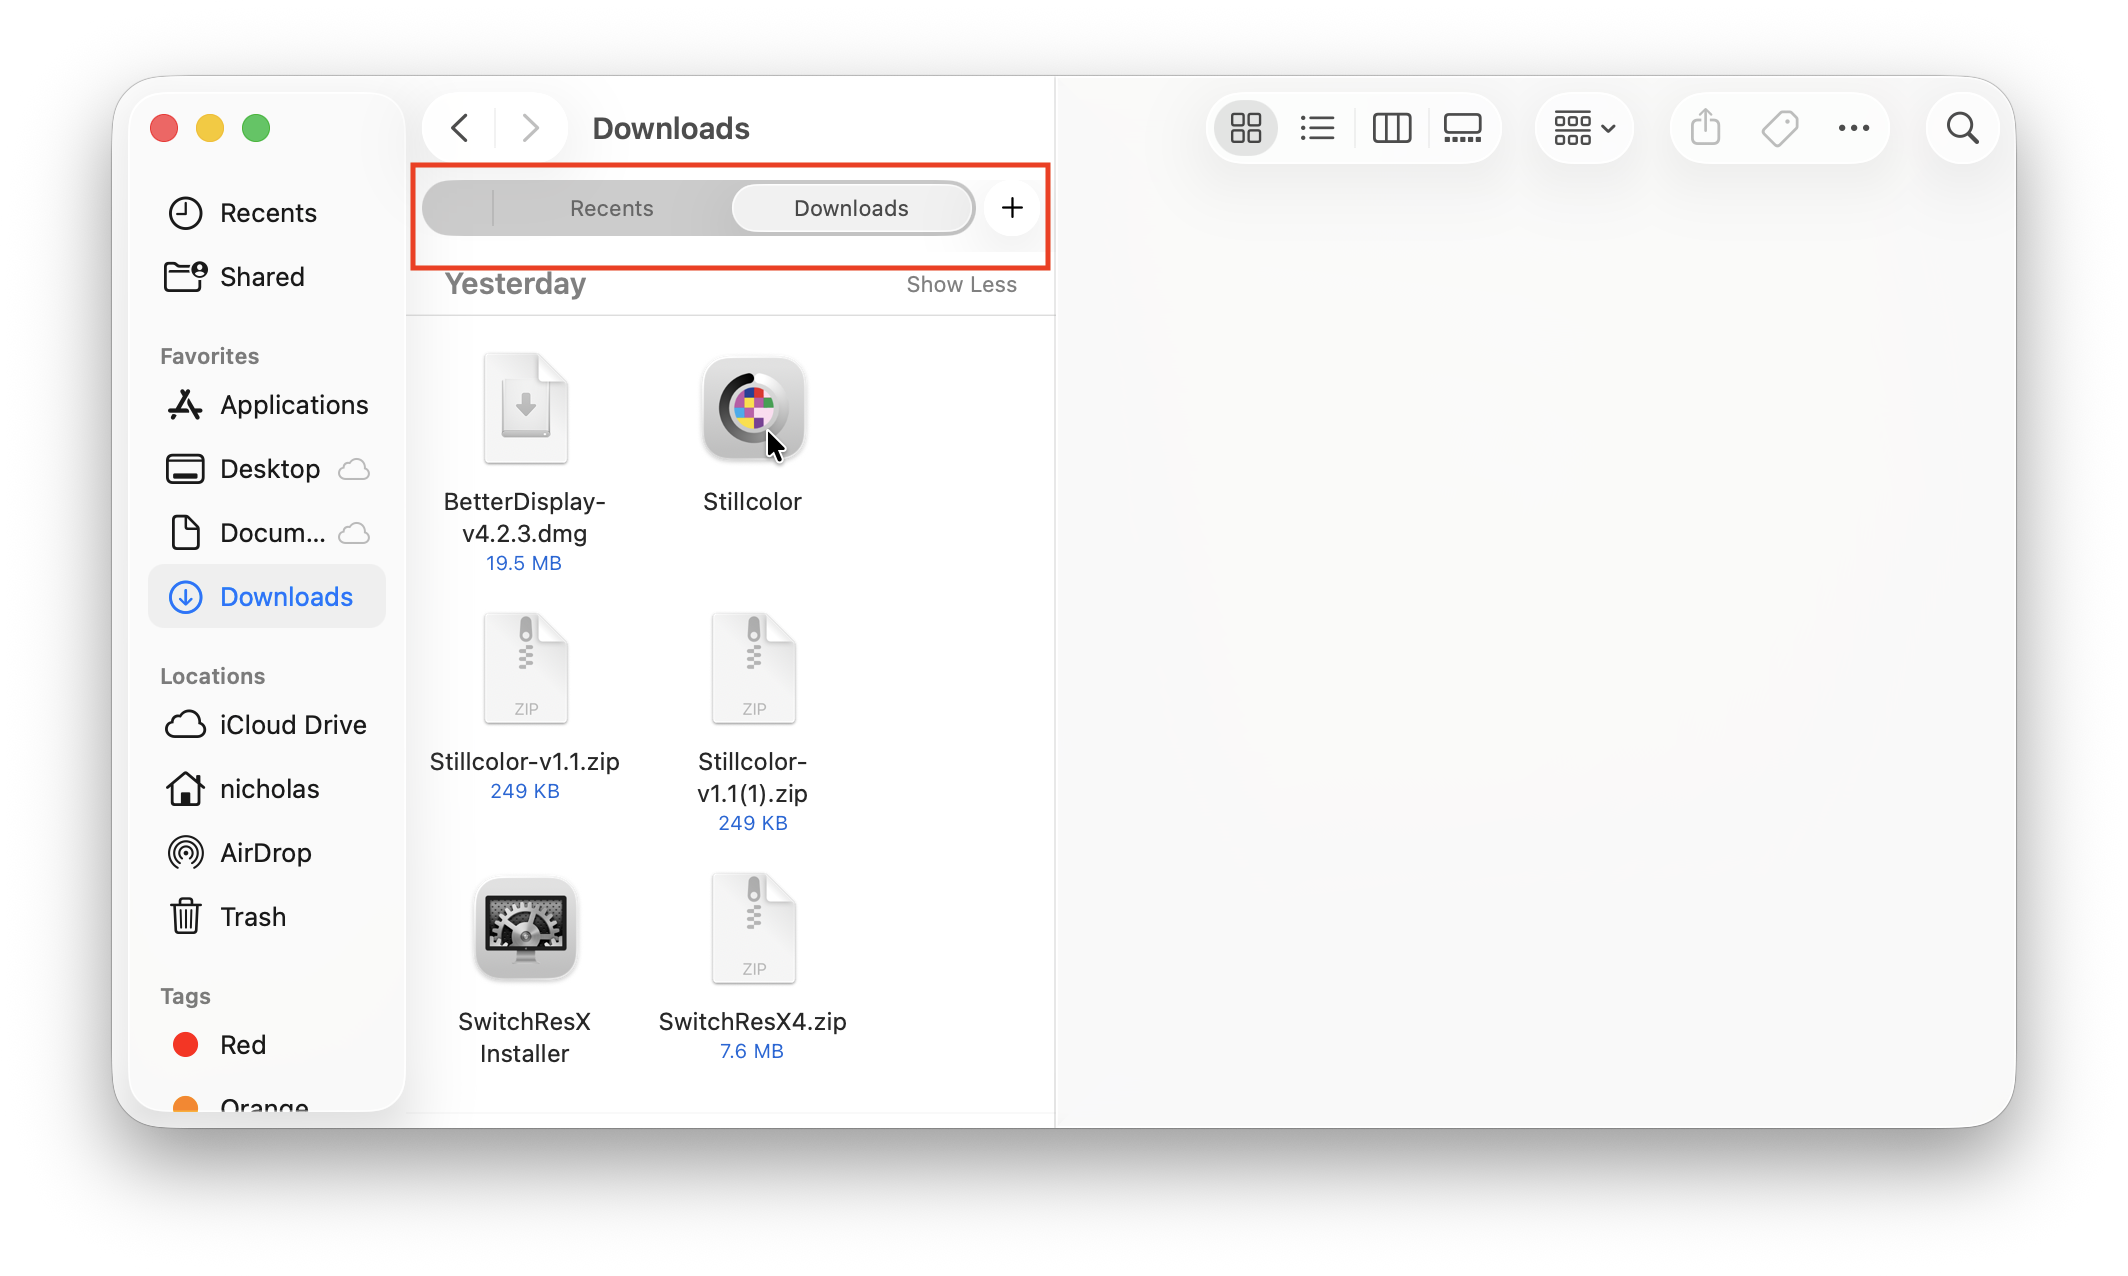Viewport: 2128px width, 1276px height.
Task: Click the Favorites section header
Action: [x=209, y=356]
